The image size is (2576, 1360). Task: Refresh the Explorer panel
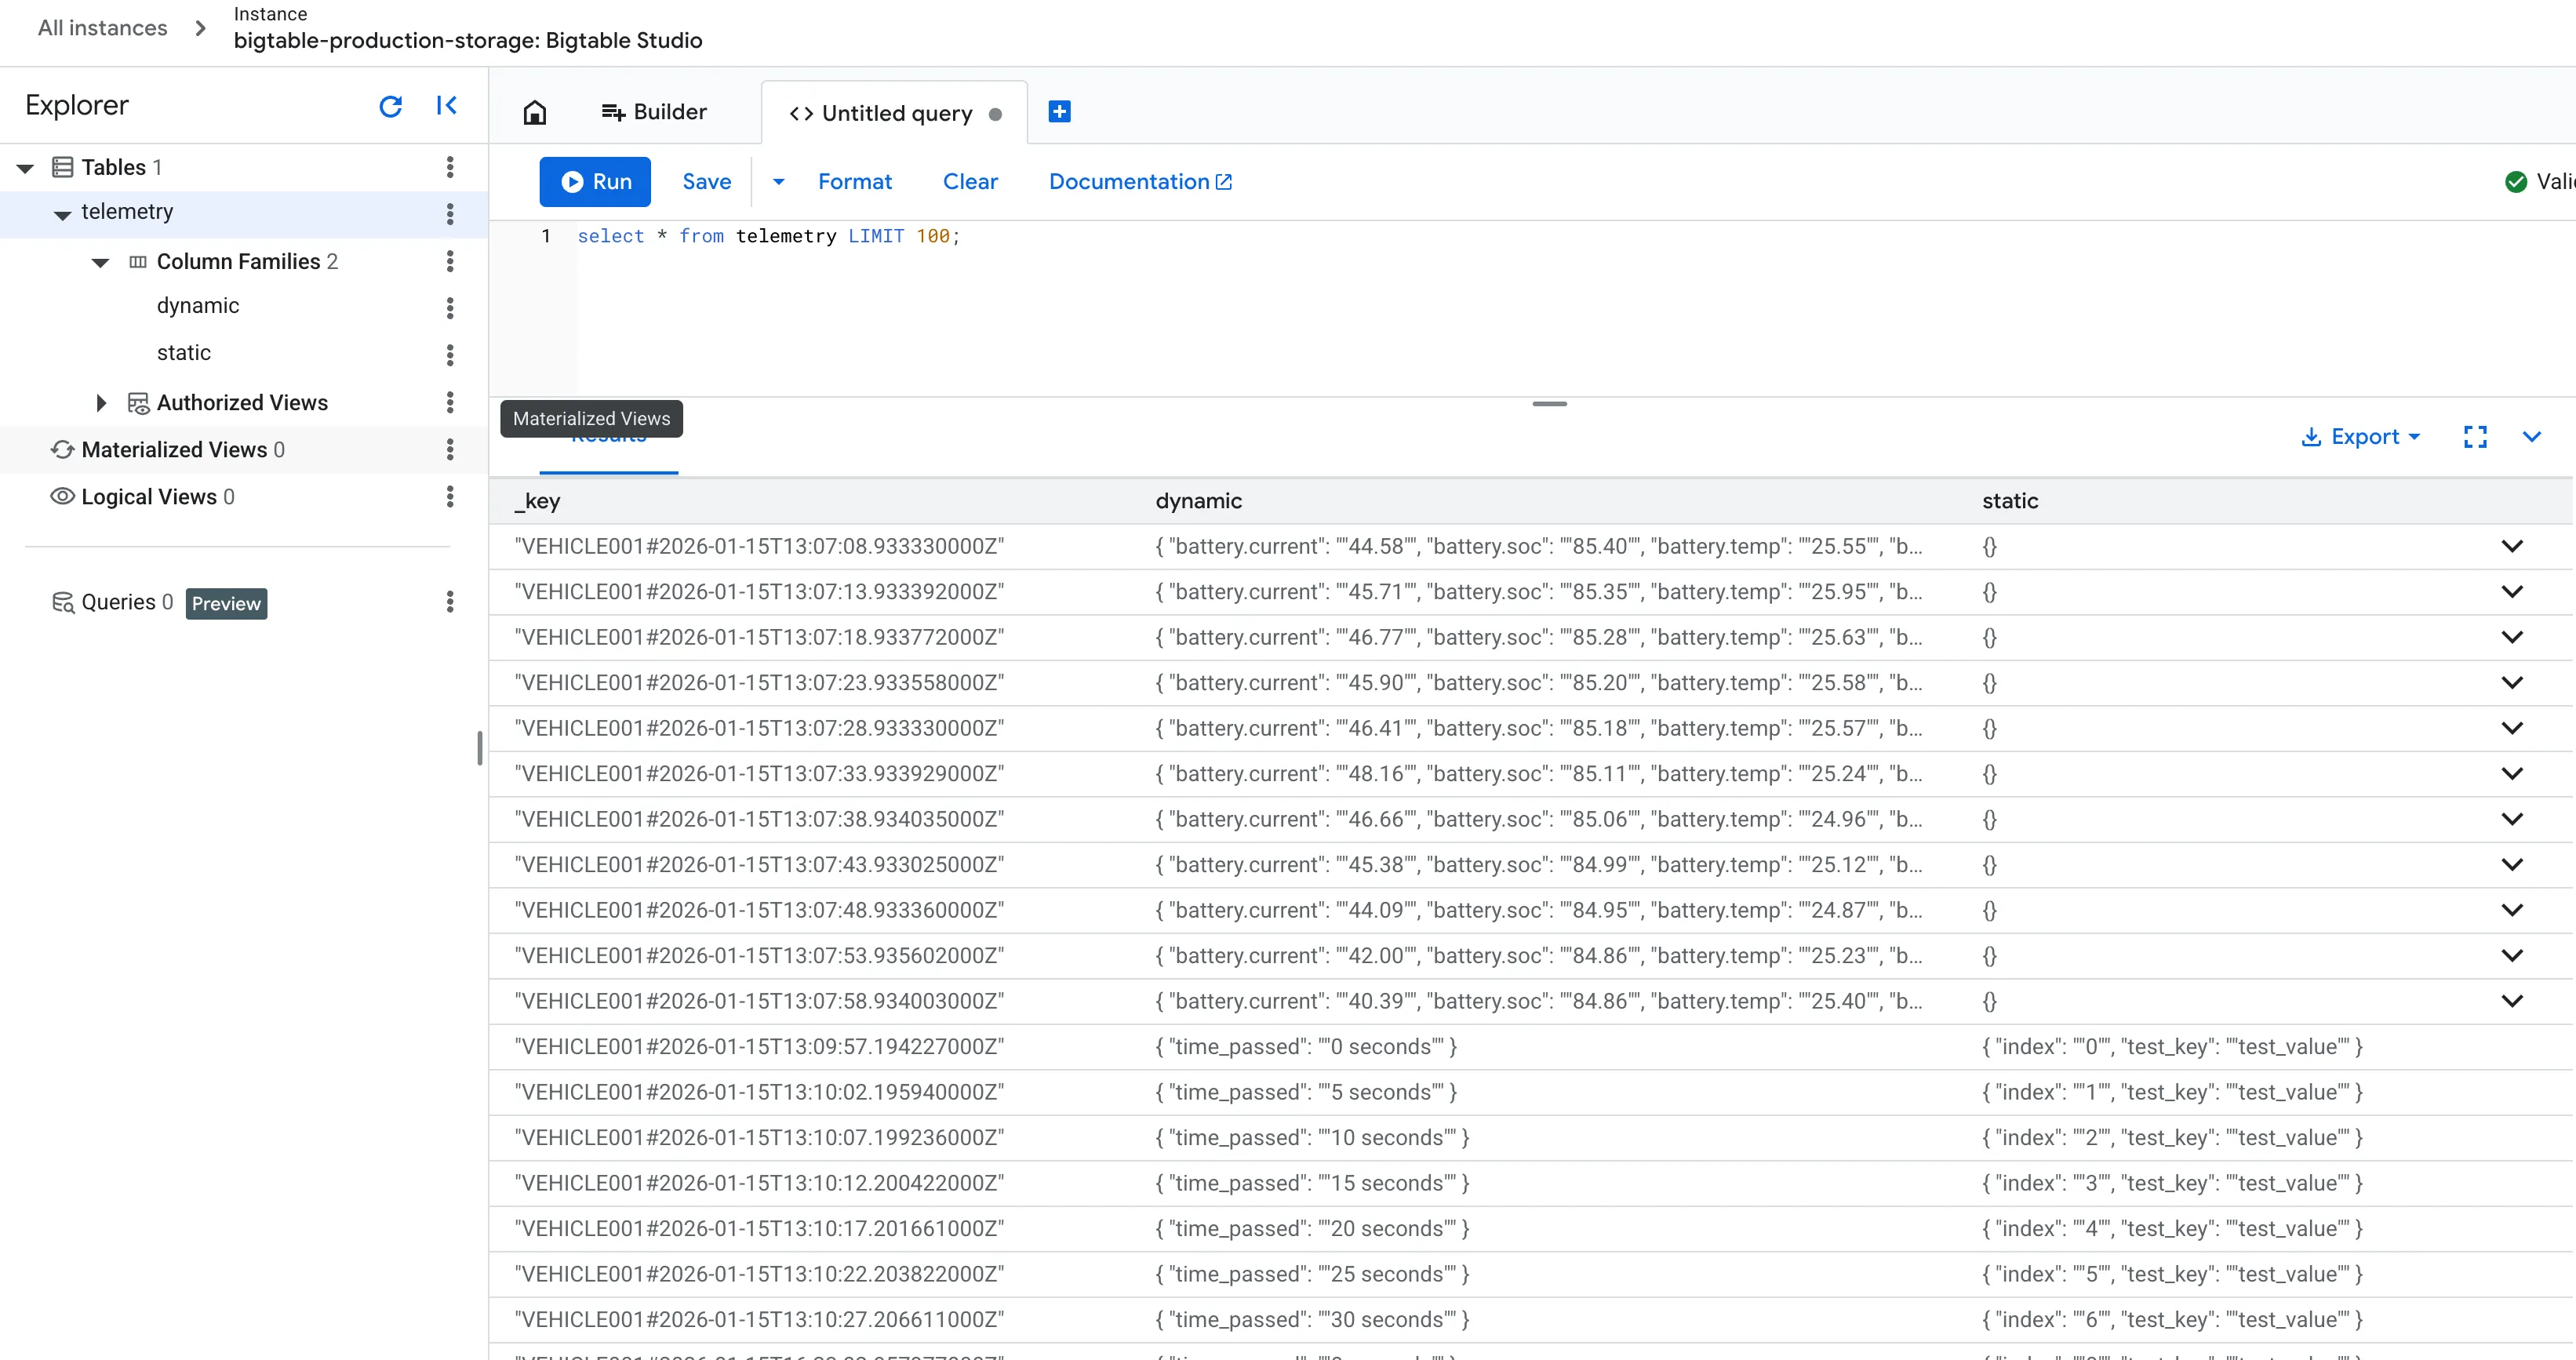click(390, 106)
